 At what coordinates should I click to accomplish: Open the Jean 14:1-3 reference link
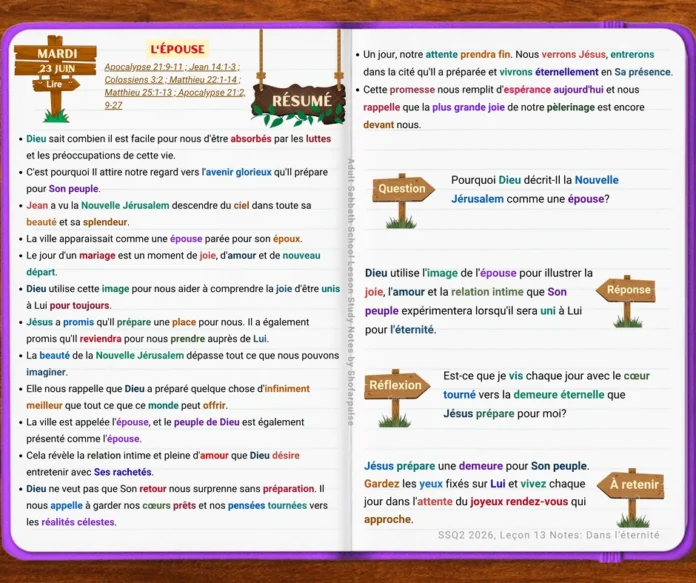[x=213, y=67]
